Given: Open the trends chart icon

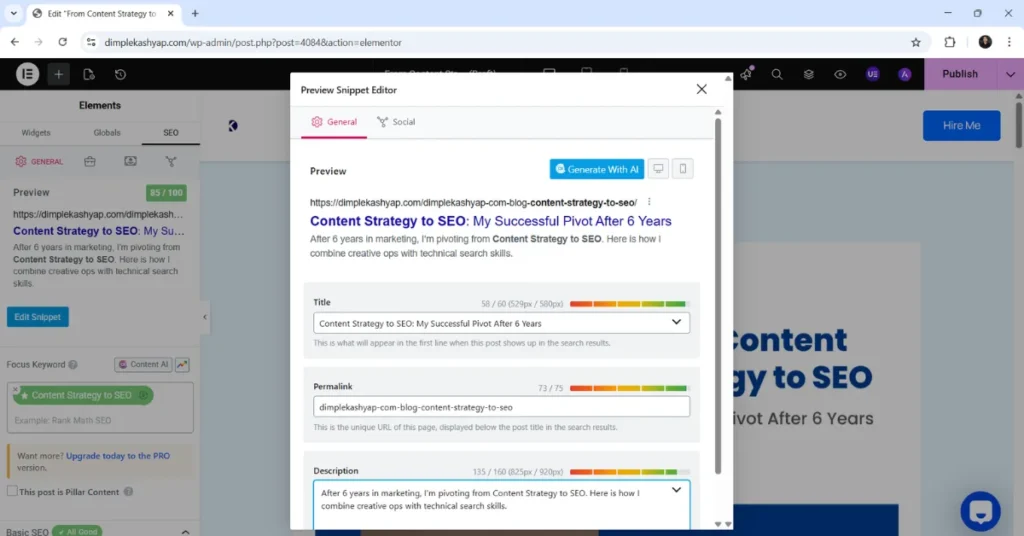Looking at the screenshot, I should coord(182,364).
